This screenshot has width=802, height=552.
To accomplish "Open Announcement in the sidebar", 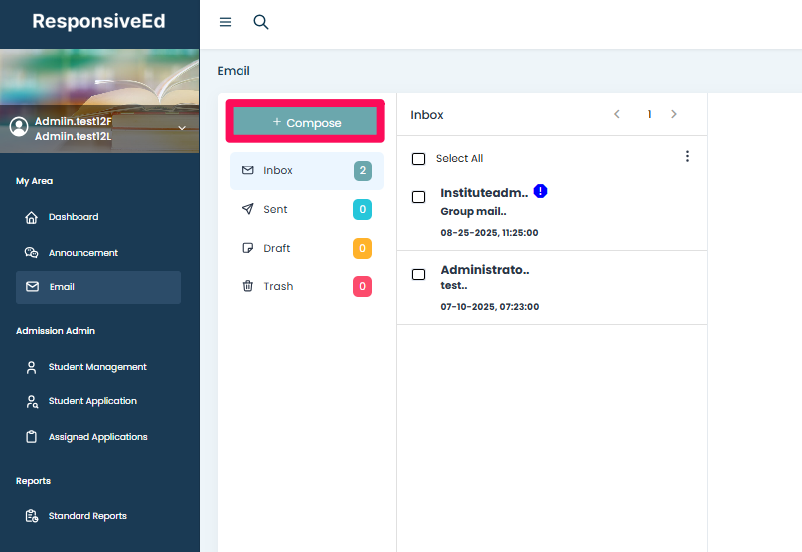I will [82, 253].
